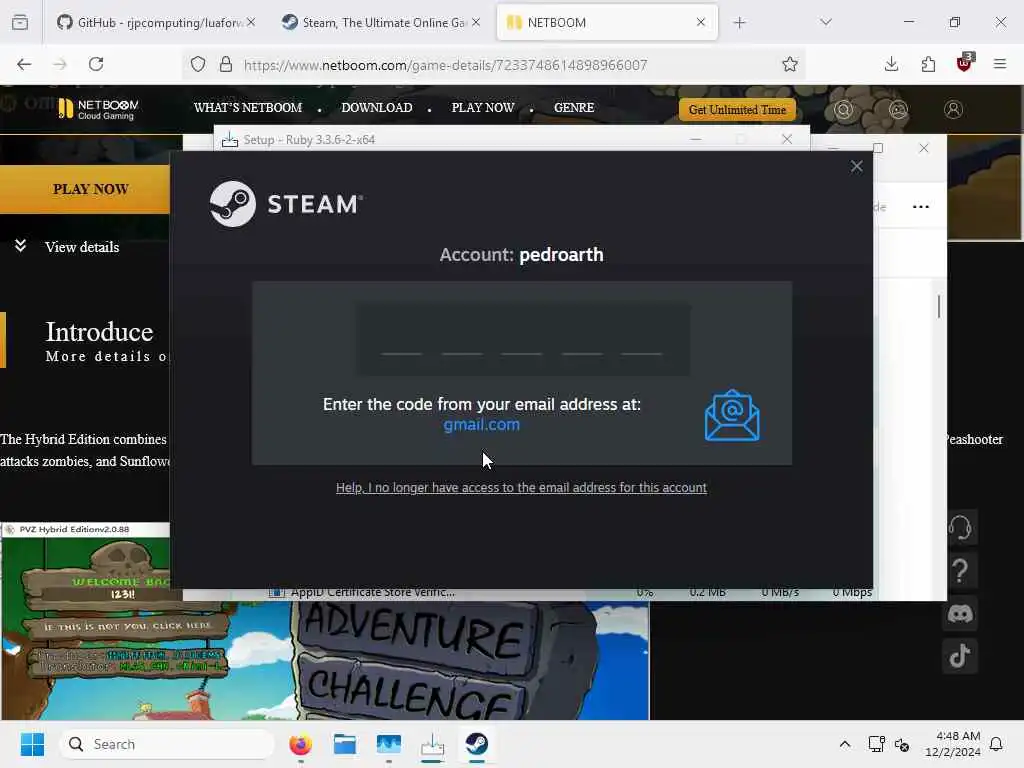The image size is (1024, 768).
Task: Open the TikTok sidebar icon
Action: tap(960, 656)
